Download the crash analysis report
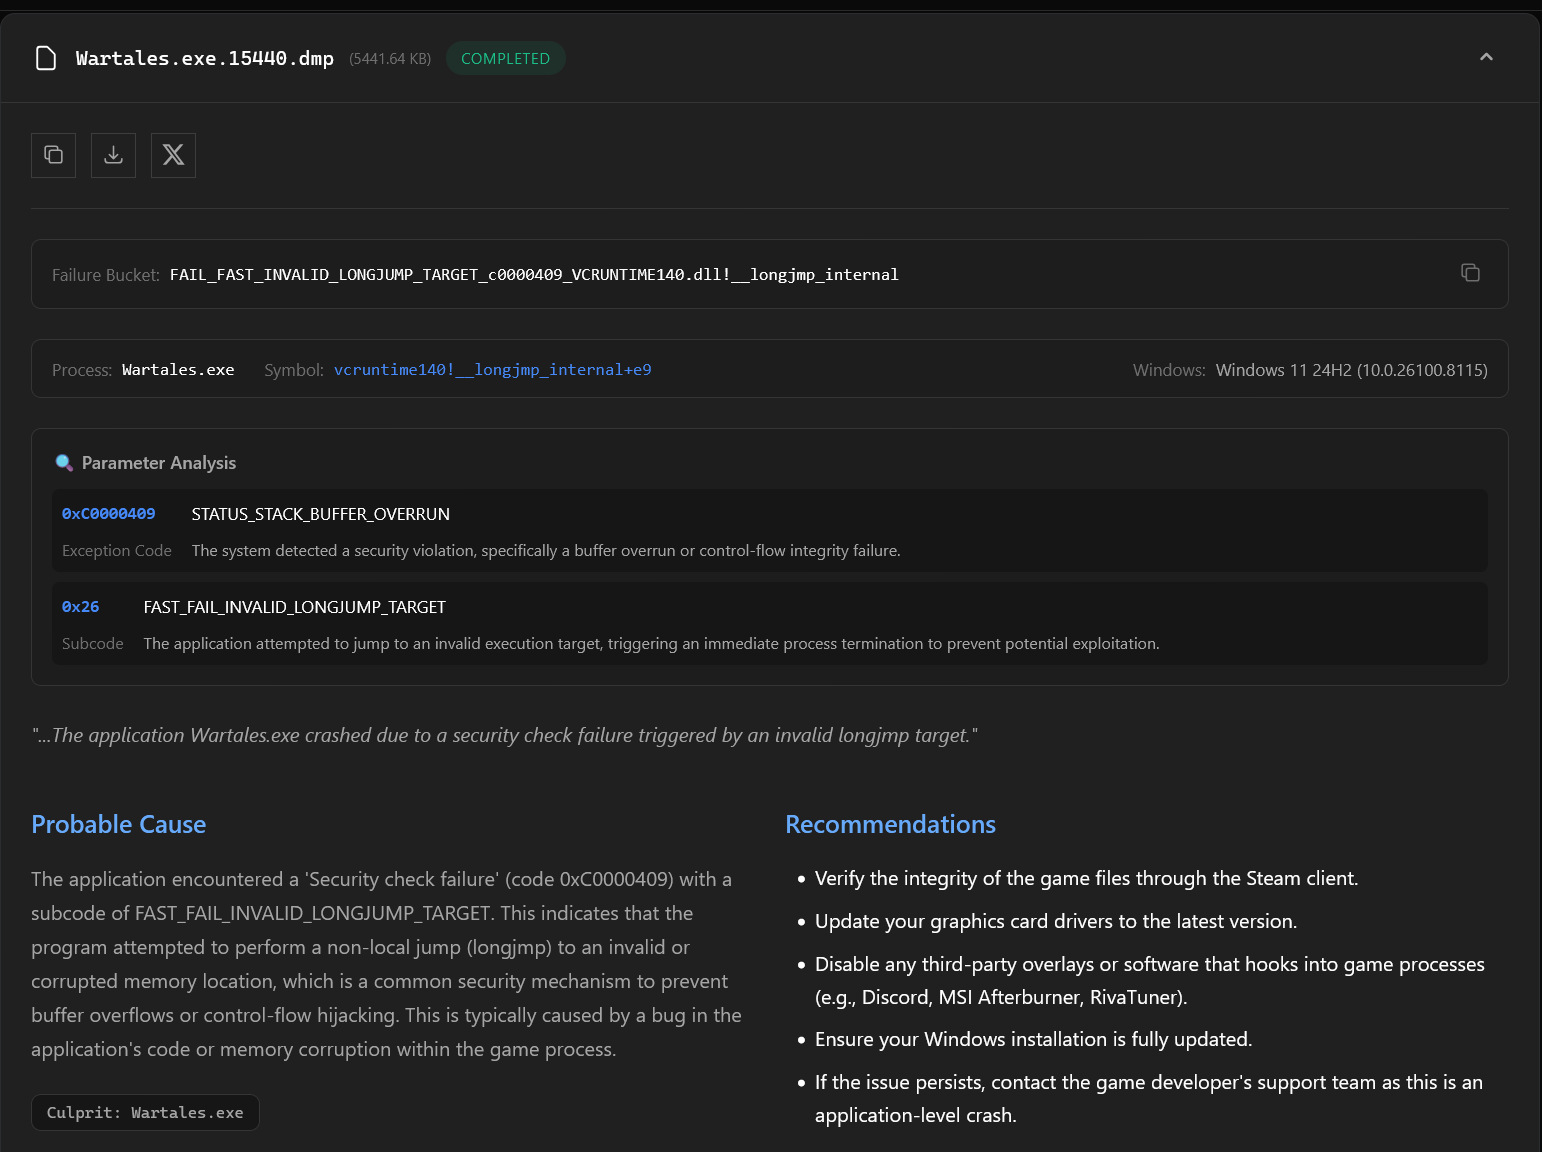This screenshot has width=1542, height=1152. [113, 155]
